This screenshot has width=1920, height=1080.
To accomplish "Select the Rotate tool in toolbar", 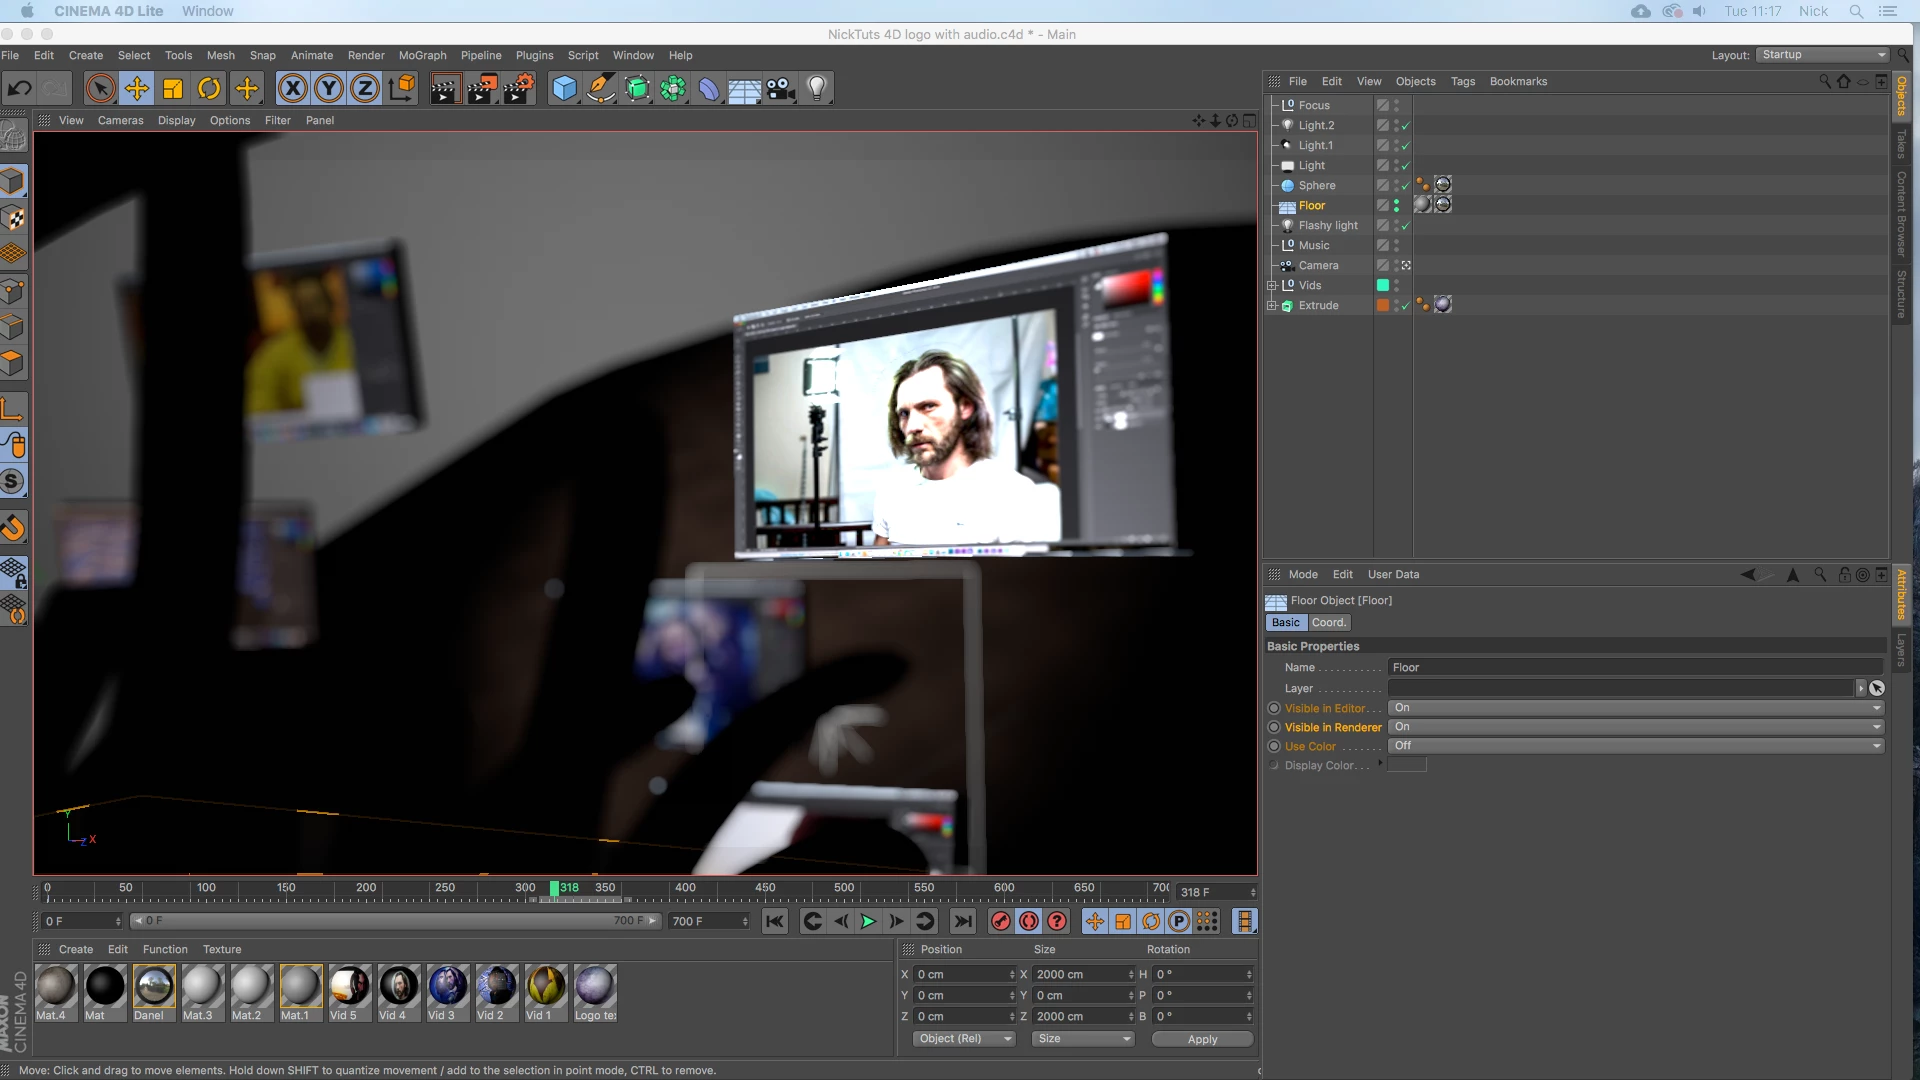I will click(x=209, y=89).
